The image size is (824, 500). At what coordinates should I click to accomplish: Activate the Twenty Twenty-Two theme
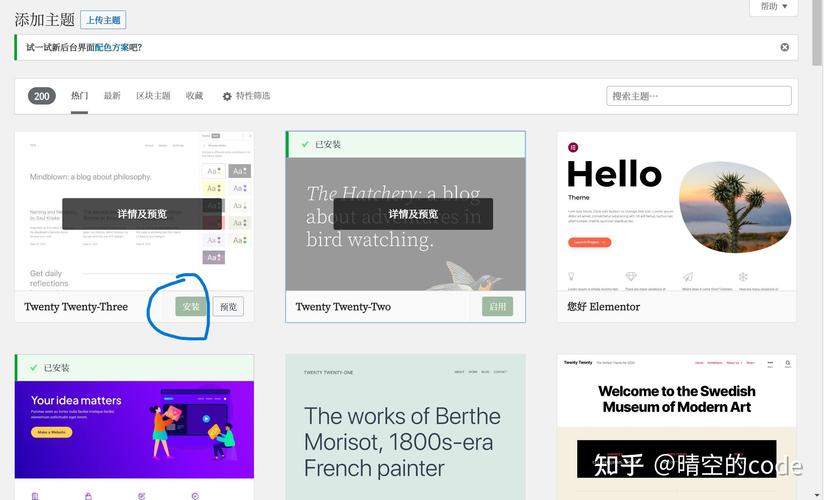pyautogui.click(x=497, y=307)
